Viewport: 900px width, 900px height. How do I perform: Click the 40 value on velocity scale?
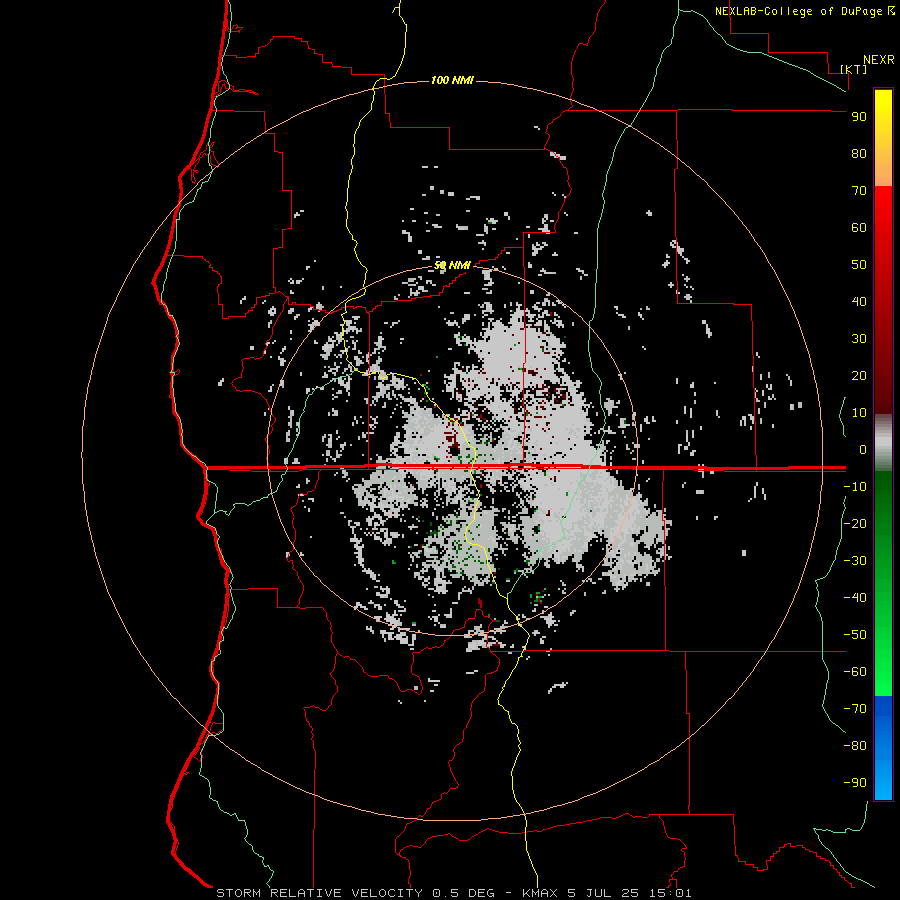(x=859, y=301)
